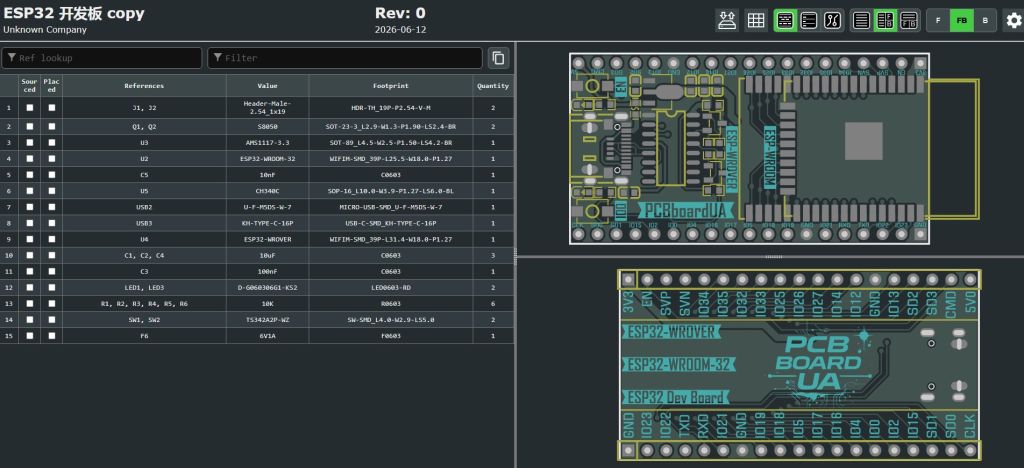Tick Placed checkbox for F6 row
This screenshot has height=468, width=1024.
(x=52, y=335)
